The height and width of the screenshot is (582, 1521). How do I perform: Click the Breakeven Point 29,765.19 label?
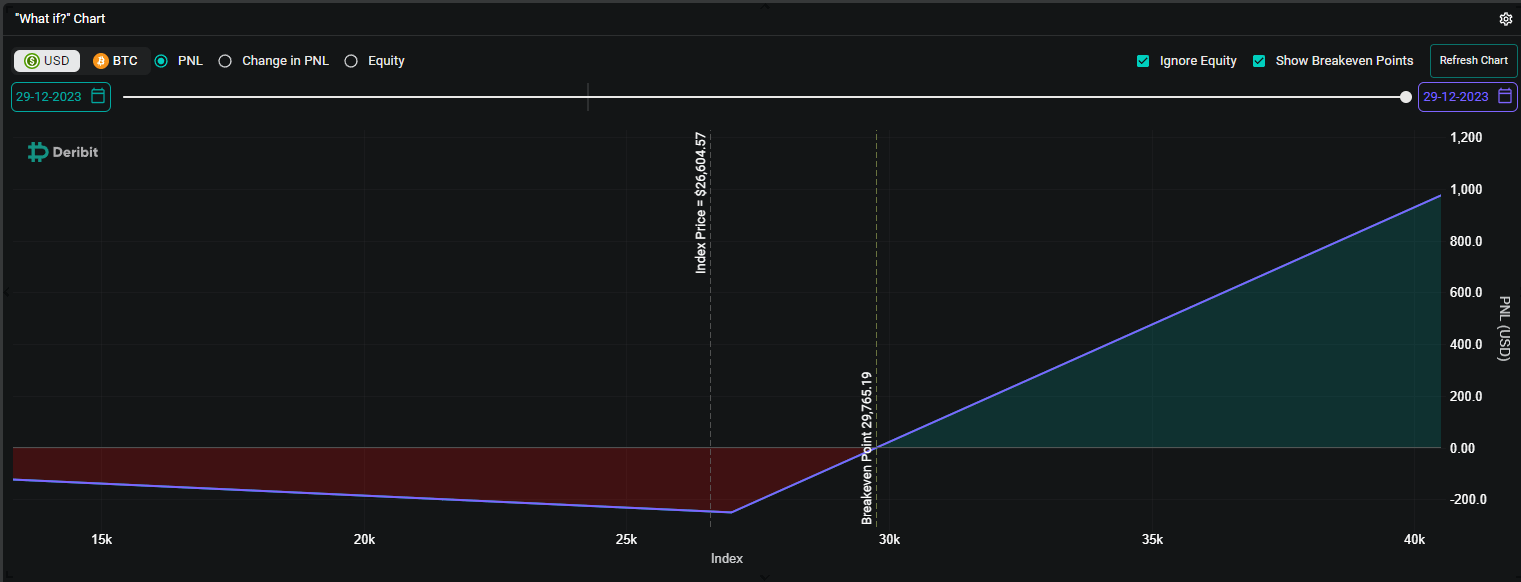click(867, 448)
